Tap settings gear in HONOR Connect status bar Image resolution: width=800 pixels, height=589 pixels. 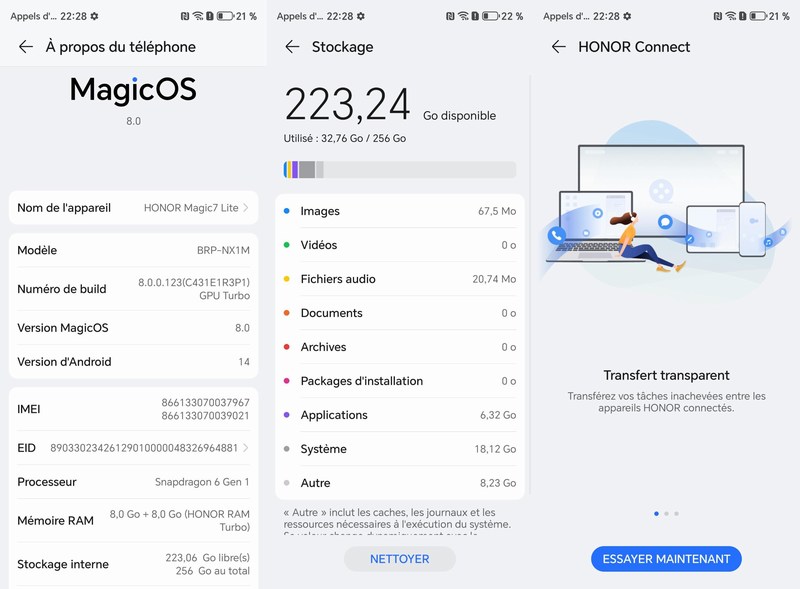(x=627, y=16)
